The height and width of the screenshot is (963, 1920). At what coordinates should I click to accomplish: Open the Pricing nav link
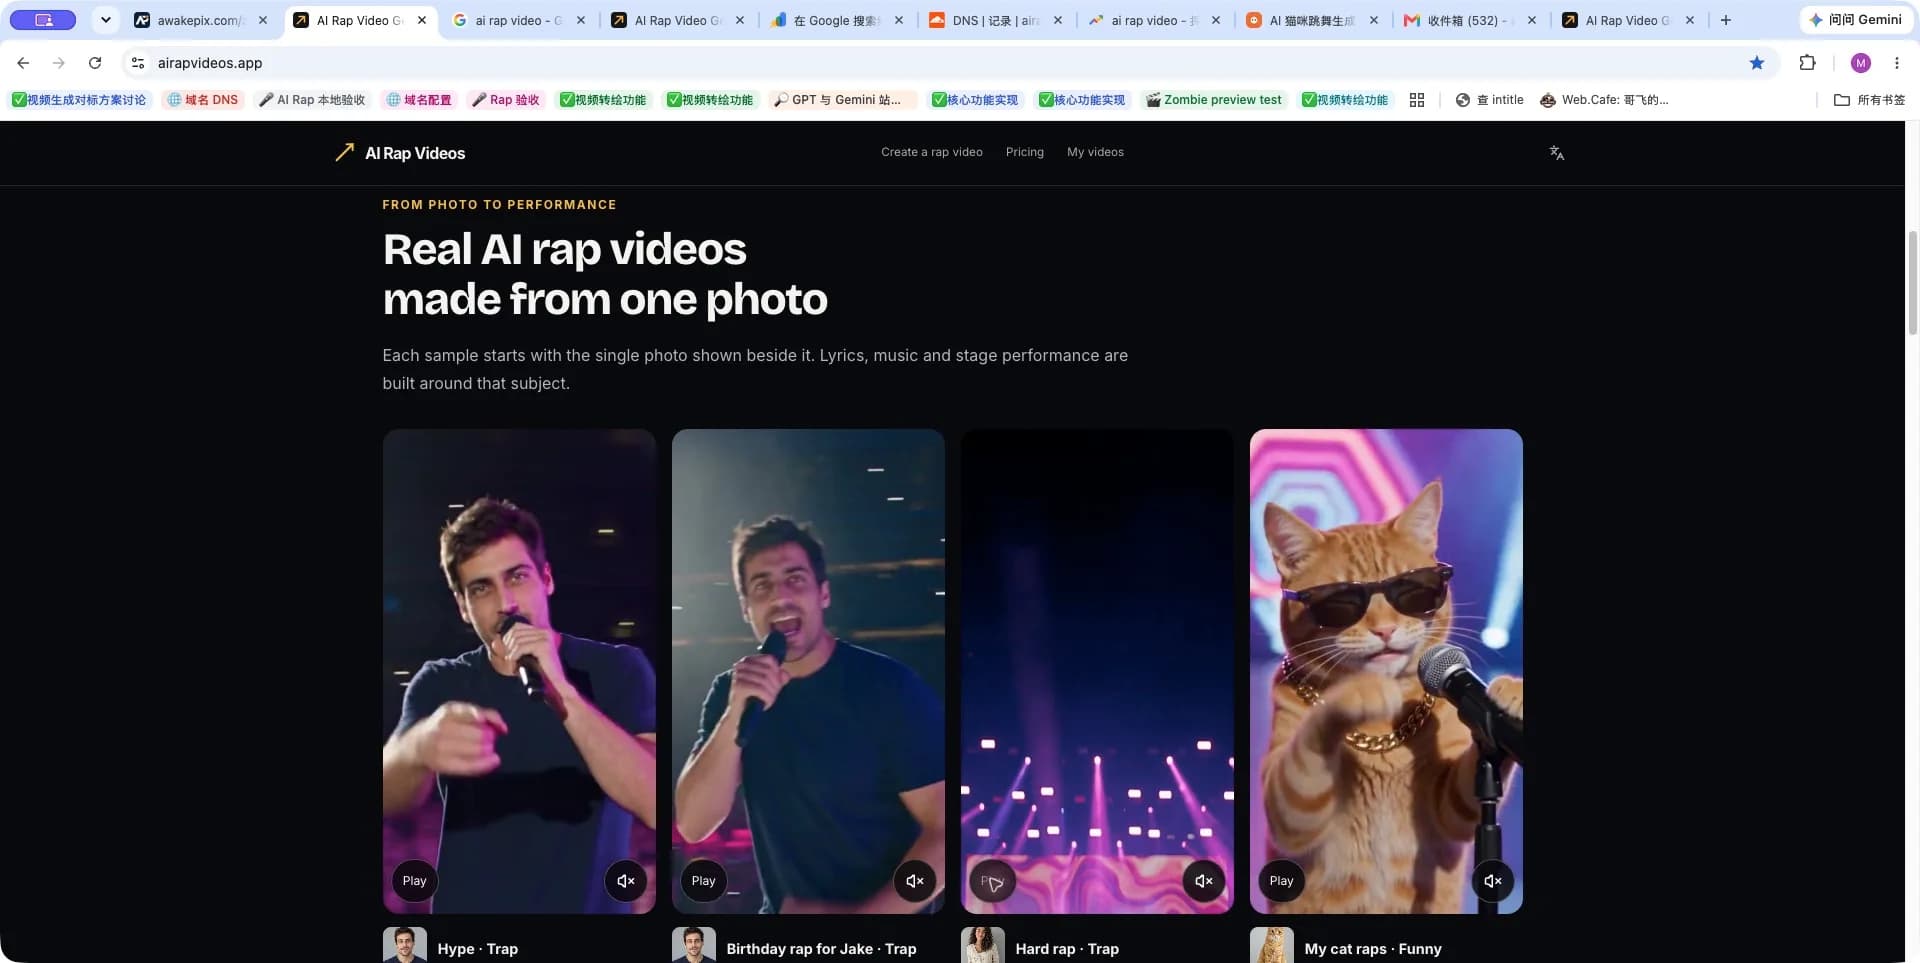(1024, 152)
